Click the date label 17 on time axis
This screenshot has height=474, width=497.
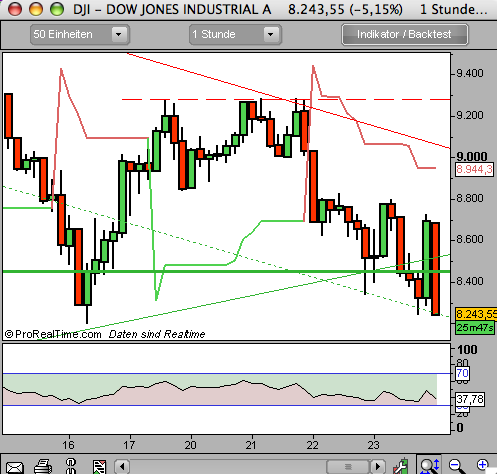coord(129,445)
